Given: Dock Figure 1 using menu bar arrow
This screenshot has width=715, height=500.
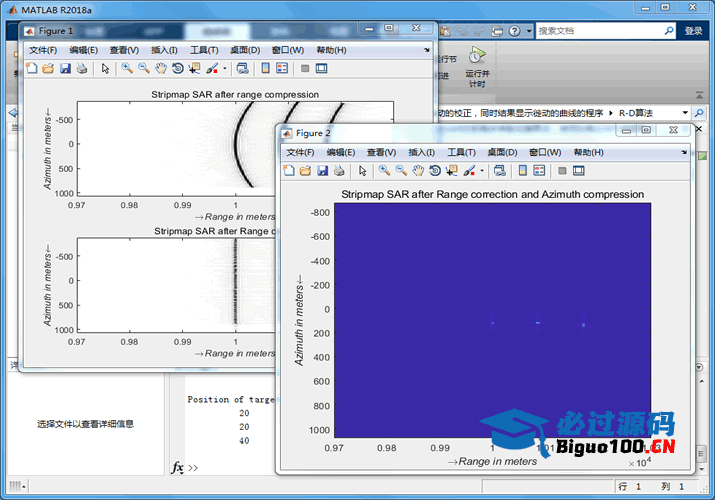Looking at the screenshot, I should click(427, 50).
